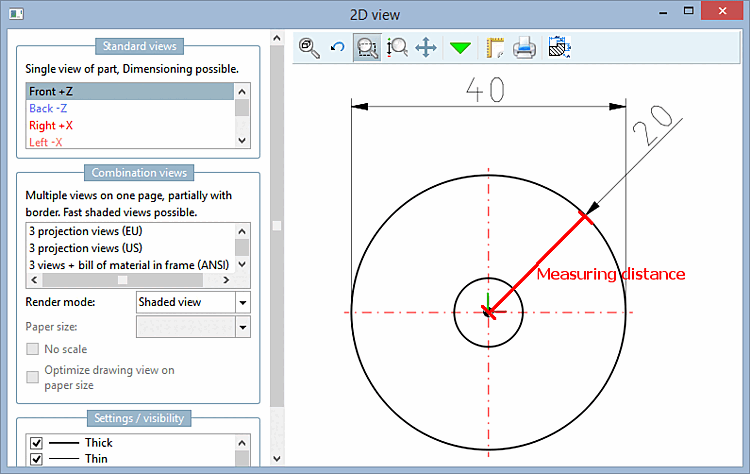The width and height of the screenshot is (750, 474).
Task: Select the dynamic zoom in/out tool
Action: (397, 48)
